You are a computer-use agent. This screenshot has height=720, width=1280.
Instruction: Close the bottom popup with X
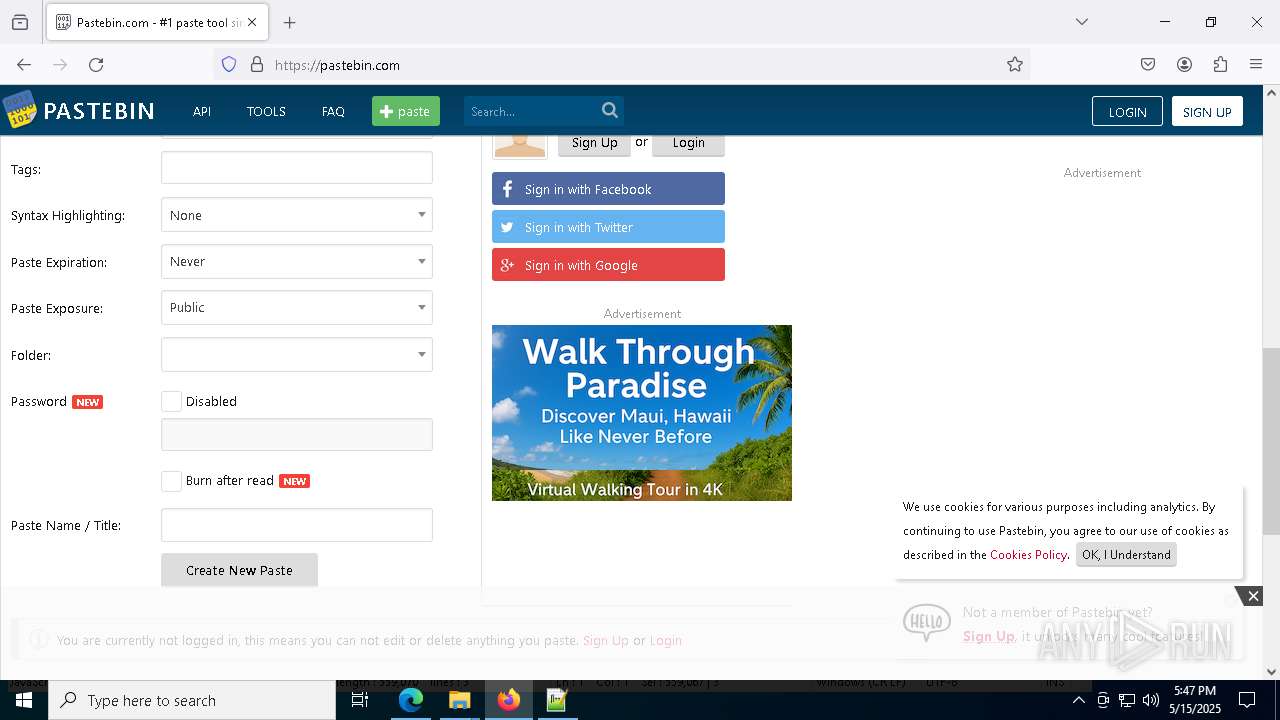coord(1253,596)
